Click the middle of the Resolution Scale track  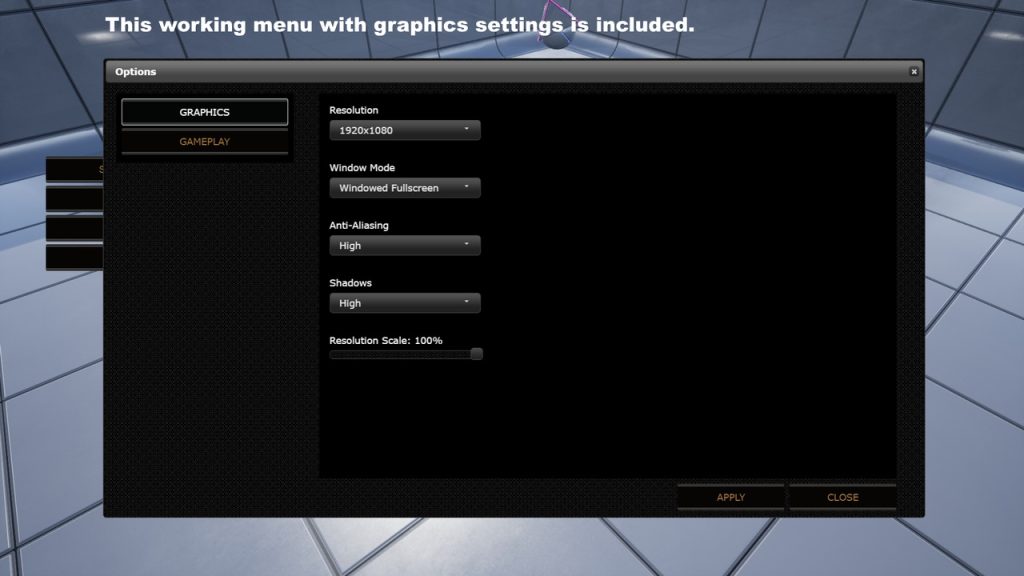(403, 354)
